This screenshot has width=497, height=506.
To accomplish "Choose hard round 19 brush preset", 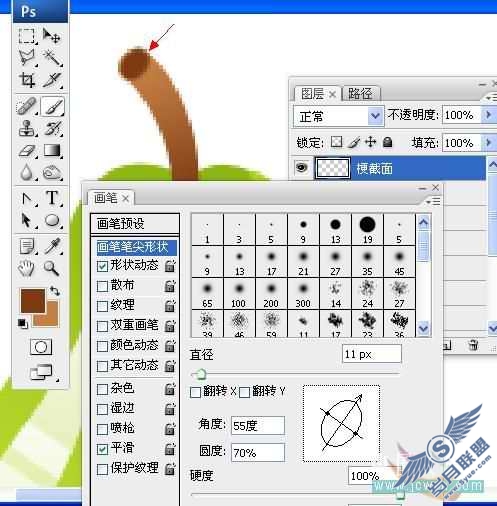I will click(368, 229).
